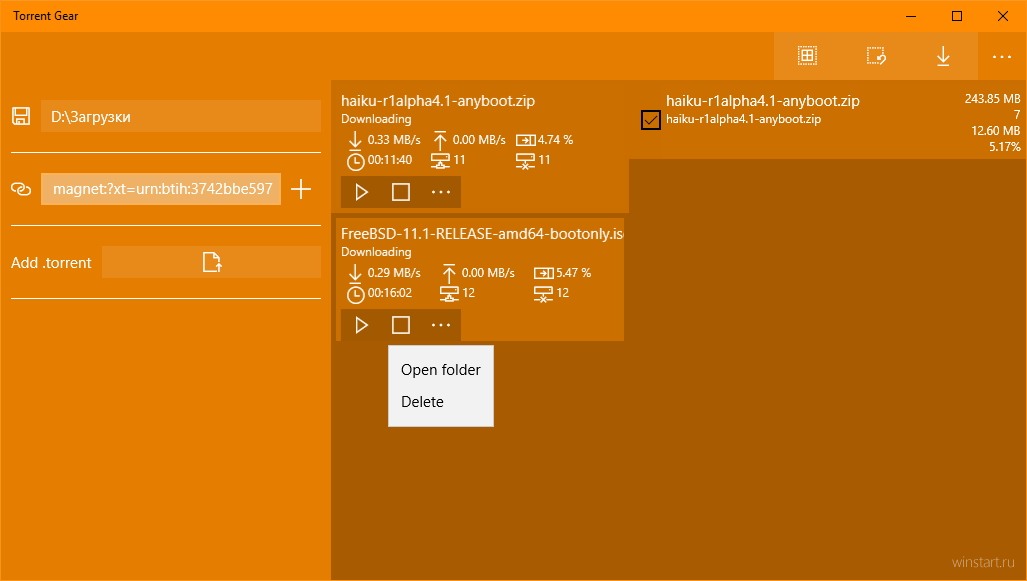Start the haiku-r1alpha4.1 torrent with play button
The width and height of the screenshot is (1027, 581).
(361, 192)
